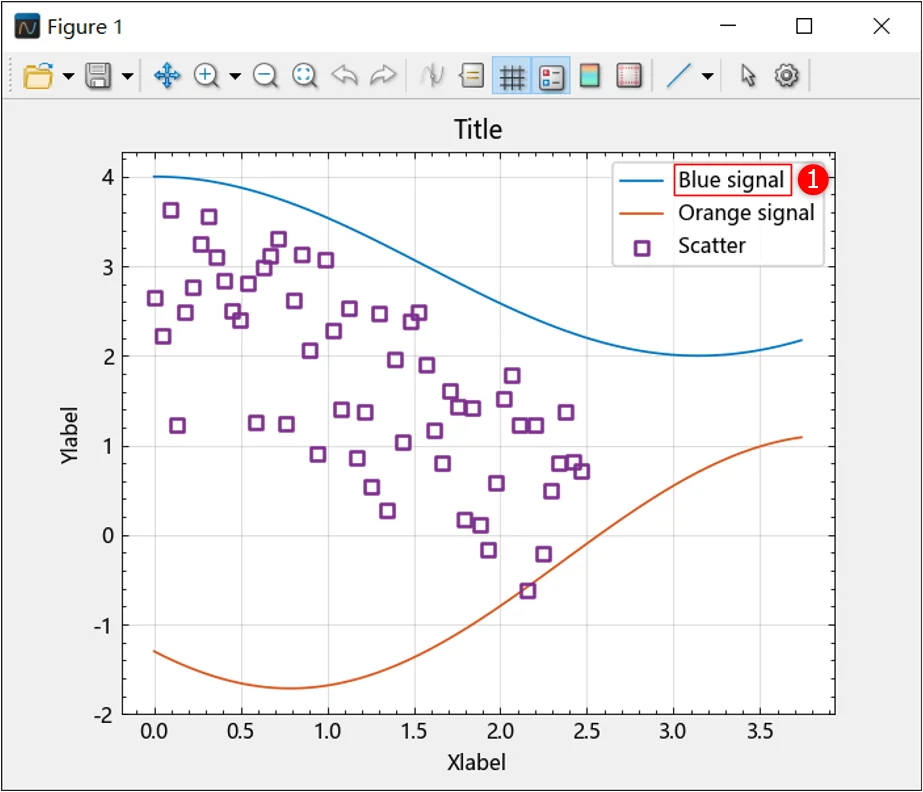Click the Figure 1 window app icon
Image resolution: width=923 pixels, height=792 pixels.
[x=27, y=26]
